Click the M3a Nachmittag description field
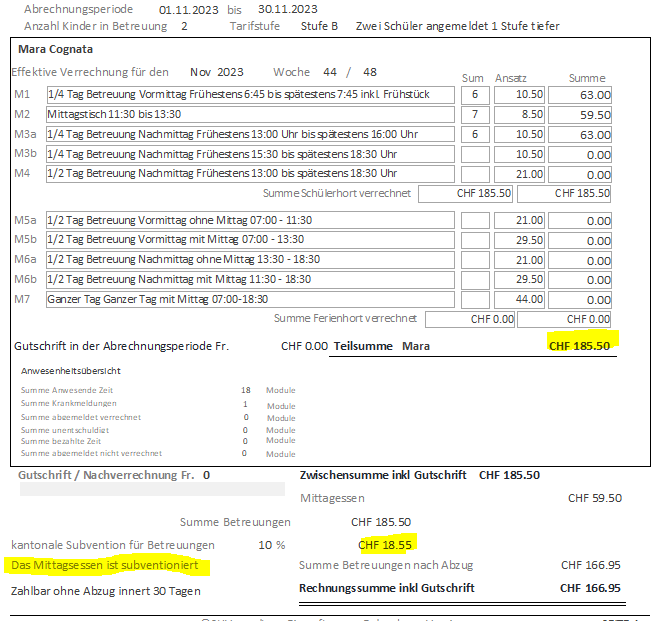The width and height of the screenshot is (654, 621). click(x=249, y=134)
